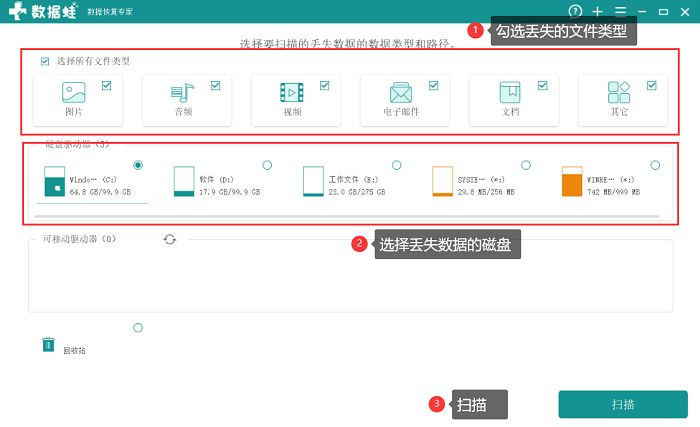Uncheck the 文档 checkbox
Screen dimensions: 700x427
pos(542,85)
